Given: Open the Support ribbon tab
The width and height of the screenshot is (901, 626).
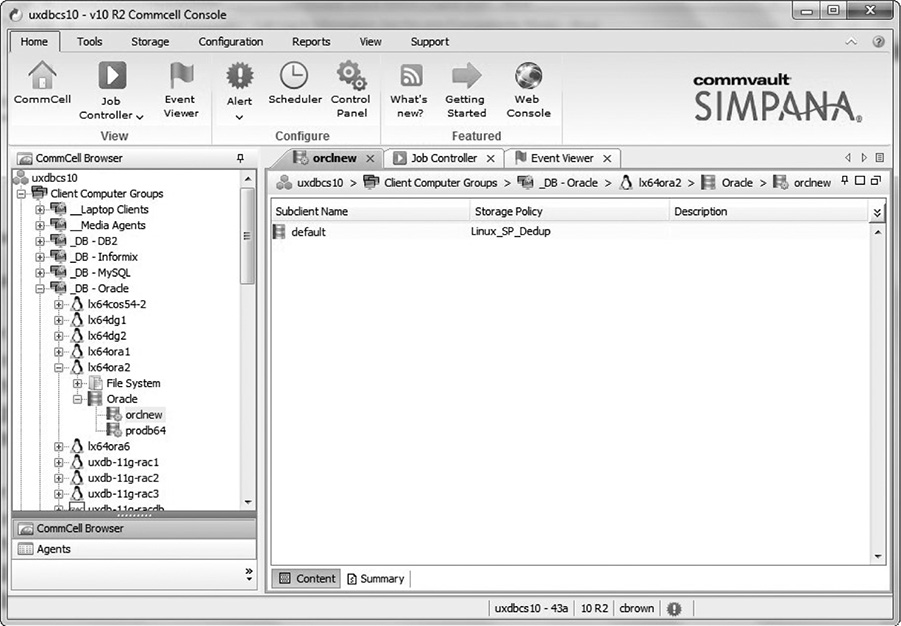Looking at the screenshot, I should click(x=430, y=42).
